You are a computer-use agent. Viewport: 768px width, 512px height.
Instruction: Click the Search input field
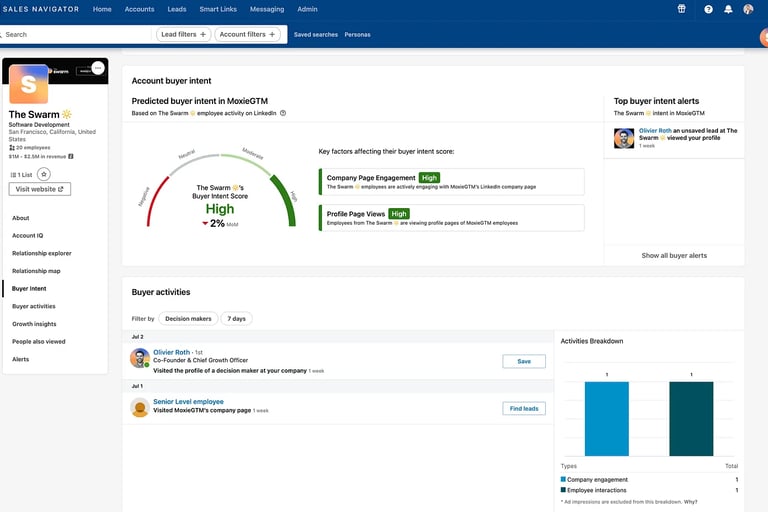pos(76,34)
